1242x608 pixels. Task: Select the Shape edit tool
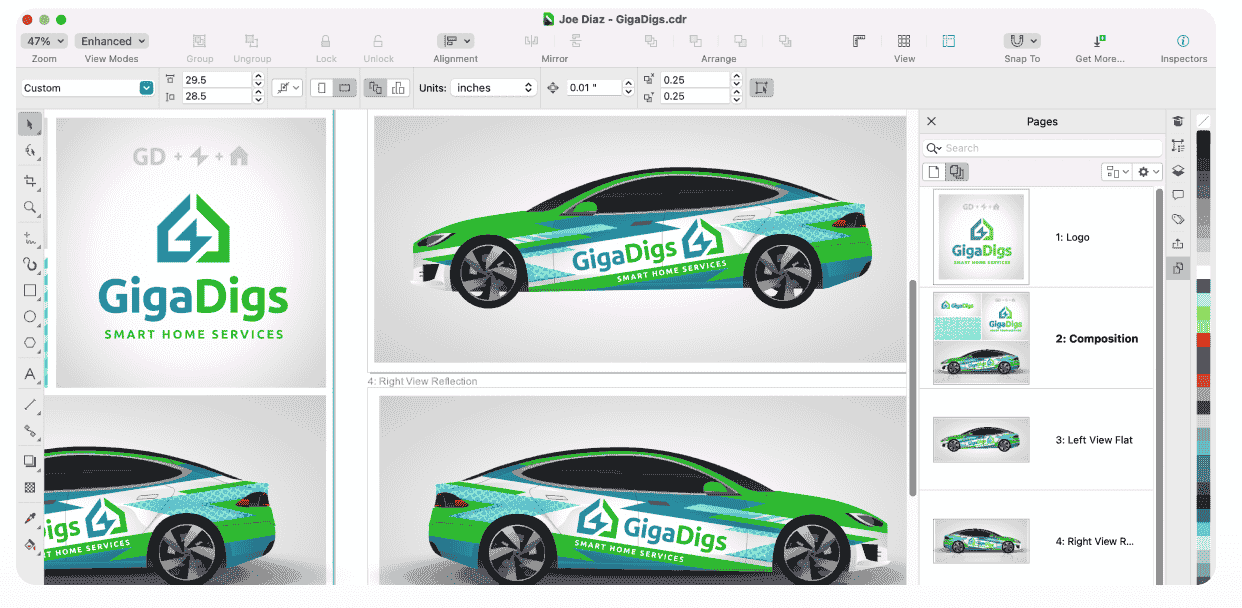[30, 151]
